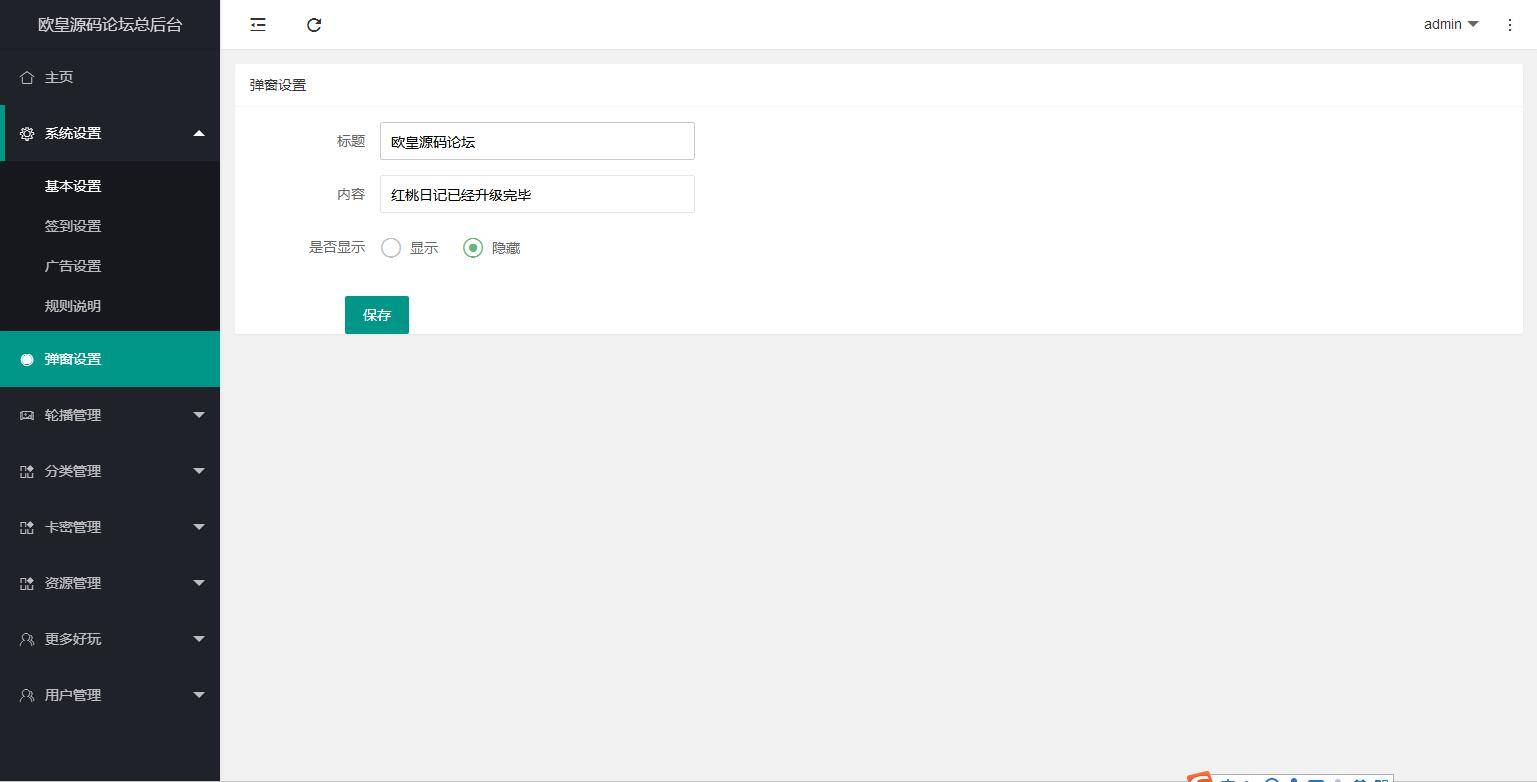Toggle the display option to 显示

click(391, 247)
